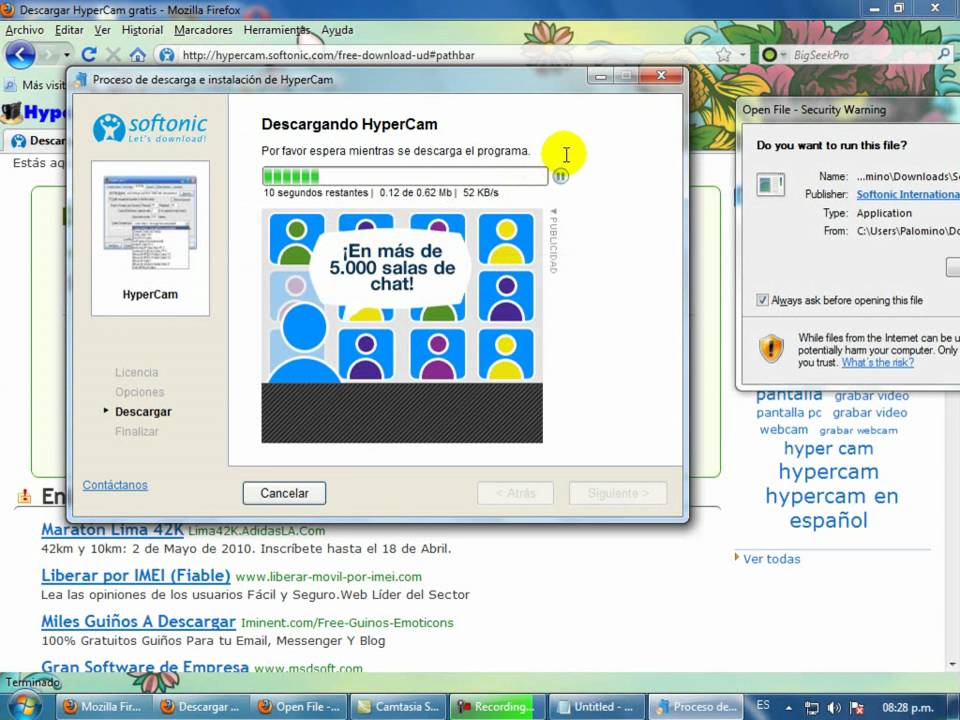This screenshot has height=720, width=960.
Task: Open the Marcadores menu
Action: (x=203, y=30)
